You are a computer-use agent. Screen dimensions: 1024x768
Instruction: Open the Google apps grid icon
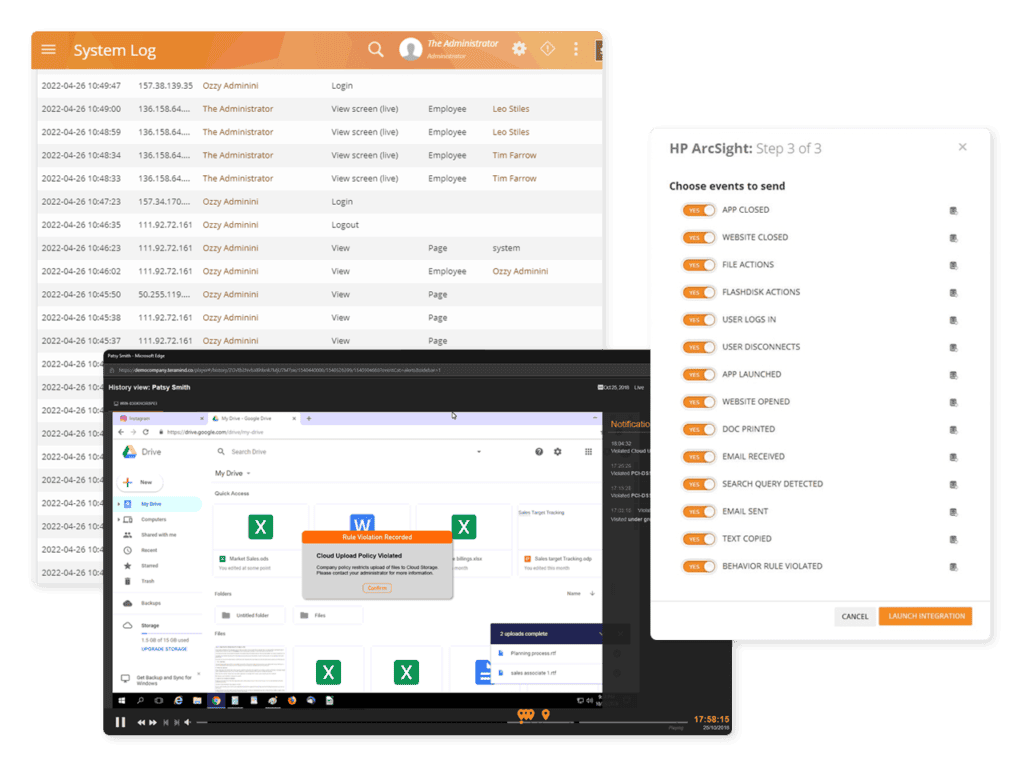click(588, 452)
